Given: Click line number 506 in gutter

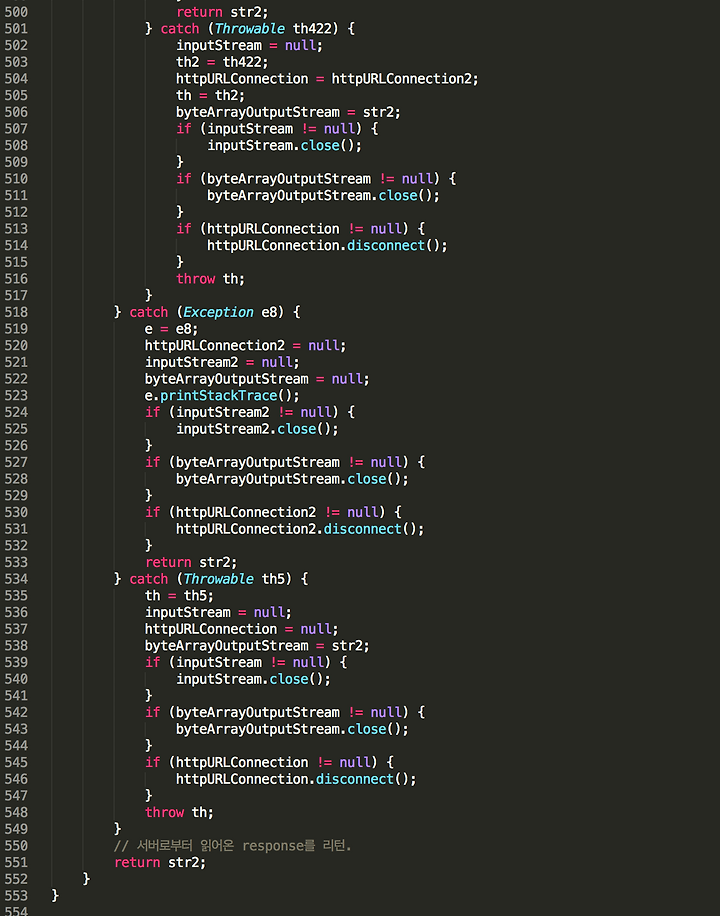Looking at the screenshot, I should click(16, 112).
